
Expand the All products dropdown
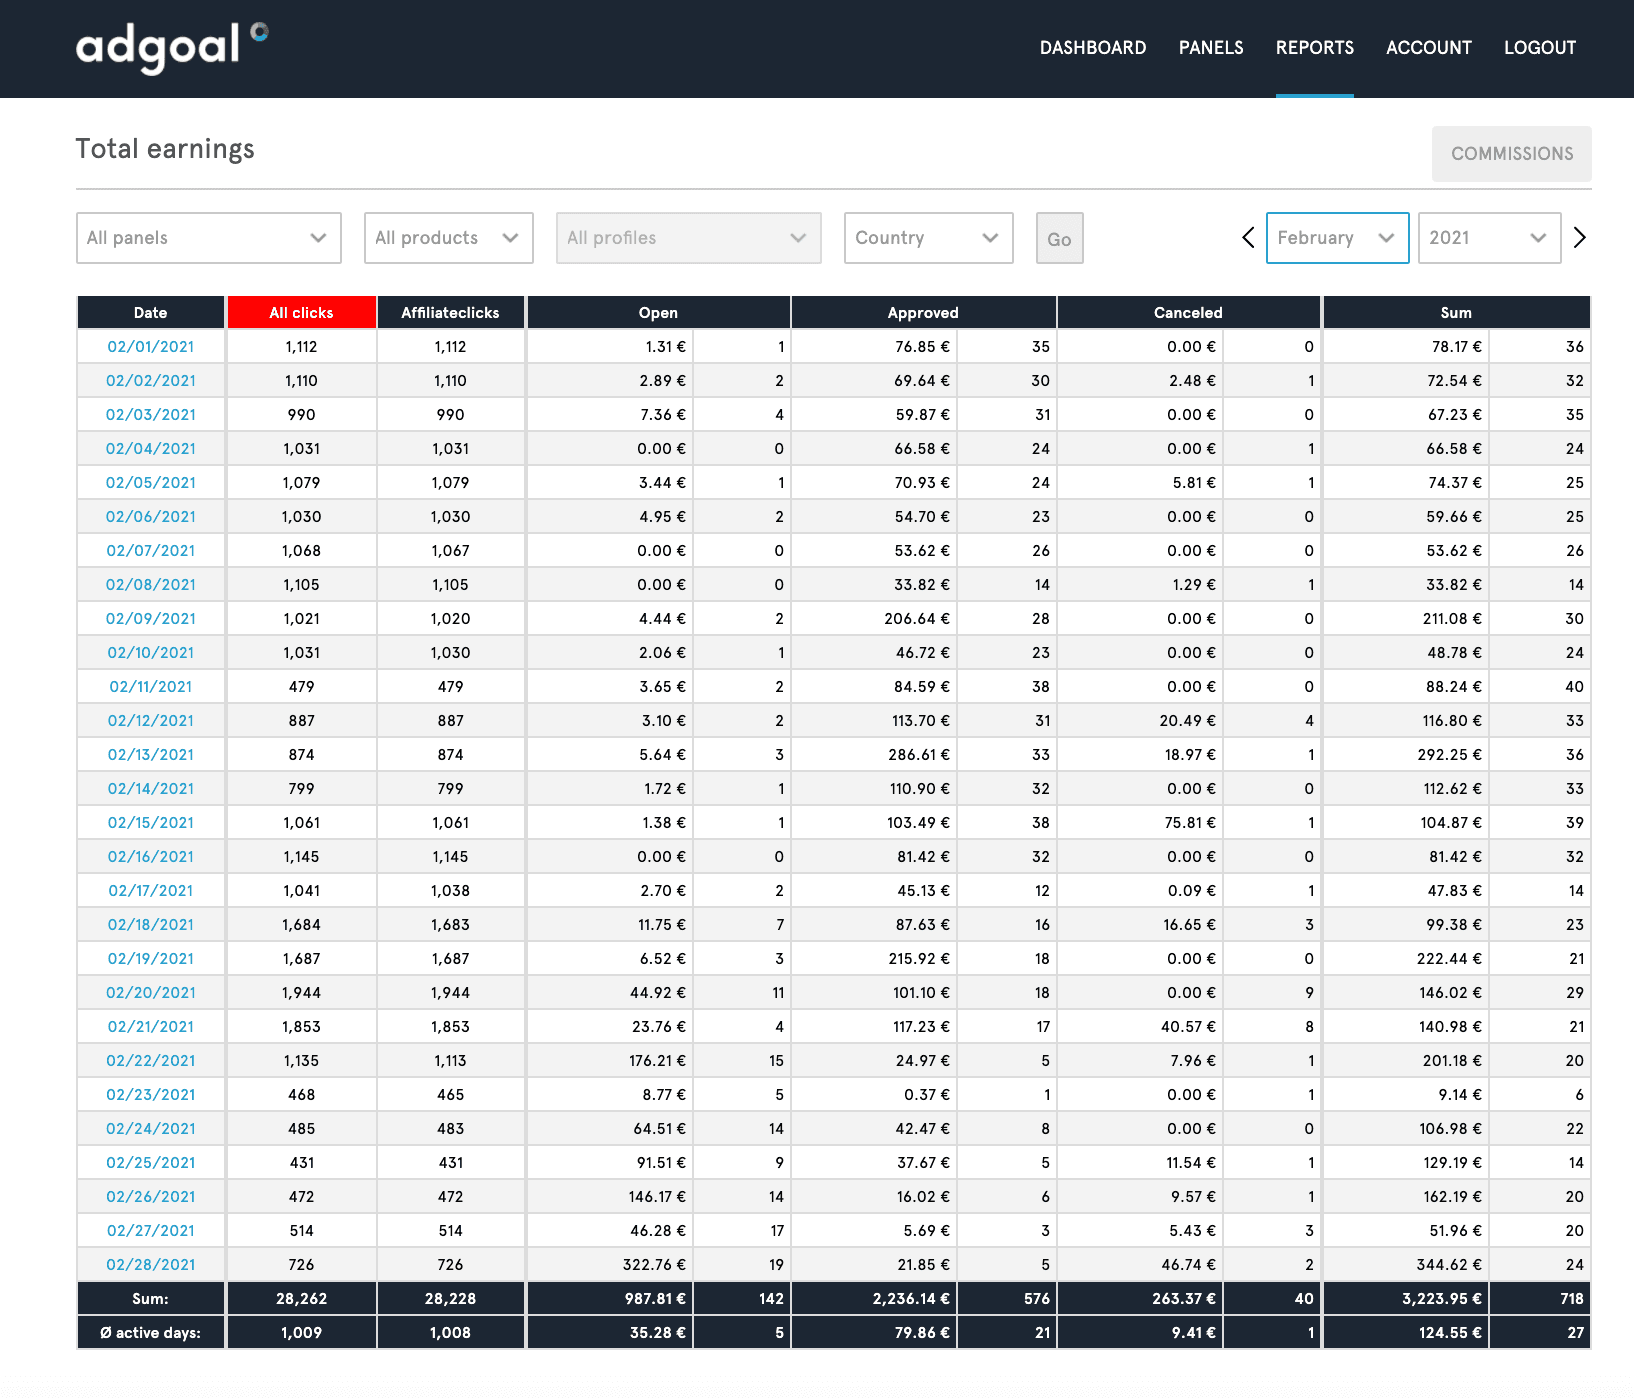449,238
